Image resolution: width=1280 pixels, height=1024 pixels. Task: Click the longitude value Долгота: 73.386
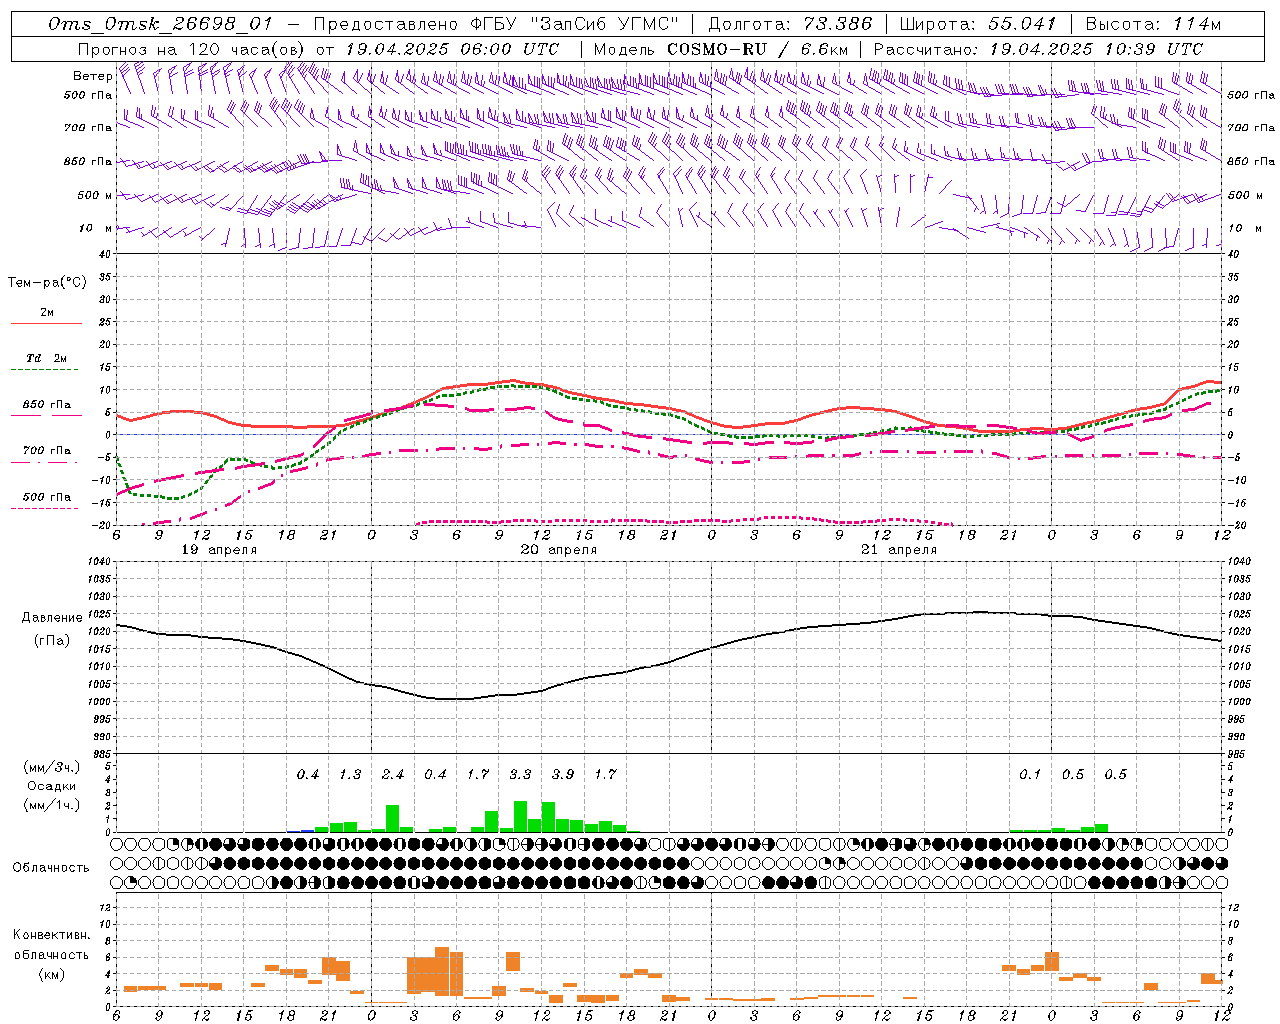tap(790, 24)
